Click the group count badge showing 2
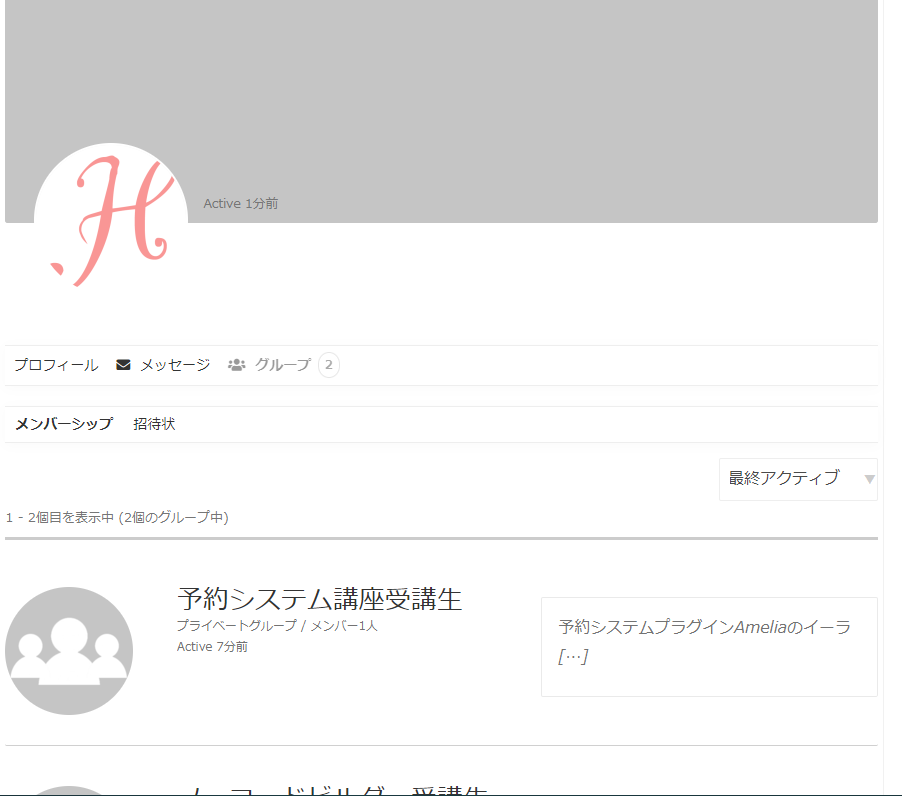The width and height of the screenshot is (902, 796). (x=329, y=365)
